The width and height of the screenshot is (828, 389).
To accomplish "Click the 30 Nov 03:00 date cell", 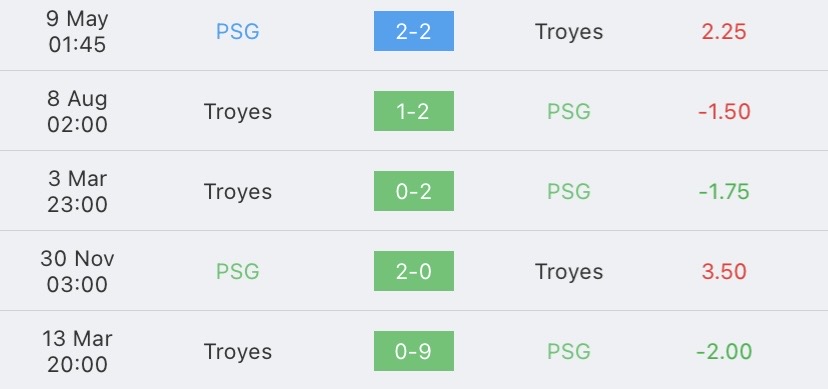I will (x=77, y=271).
